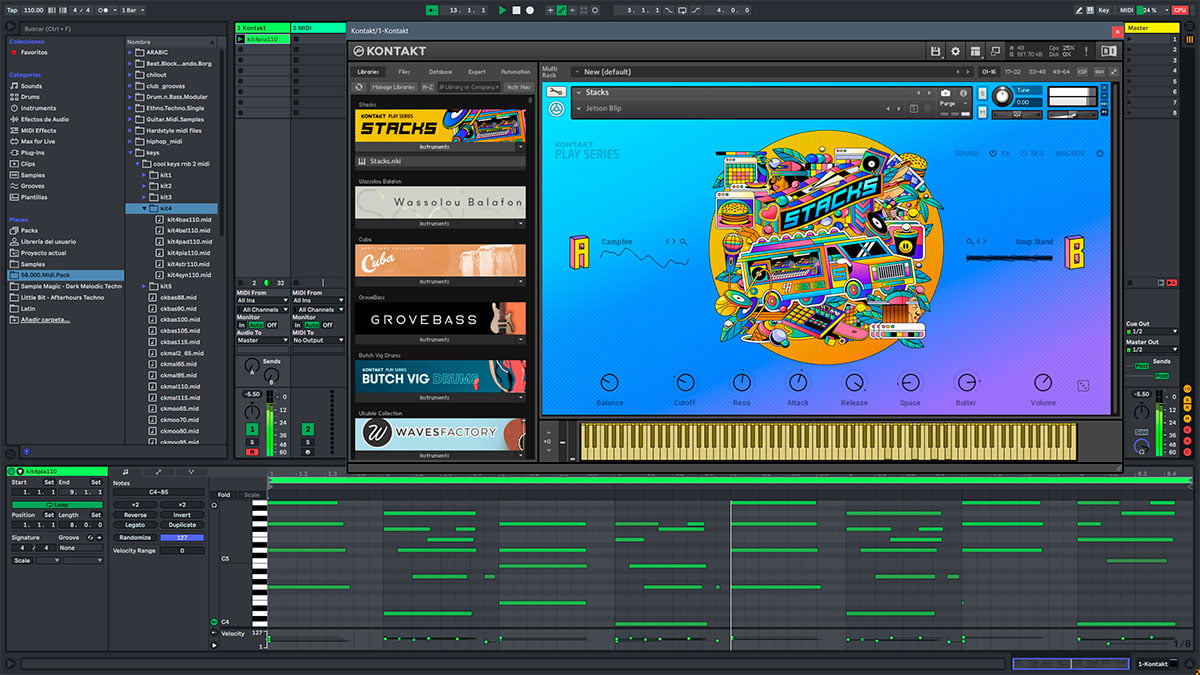The width and height of the screenshot is (1200, 675).
Task: Click the Key mapping button at top right
Action: point(1104,10)
